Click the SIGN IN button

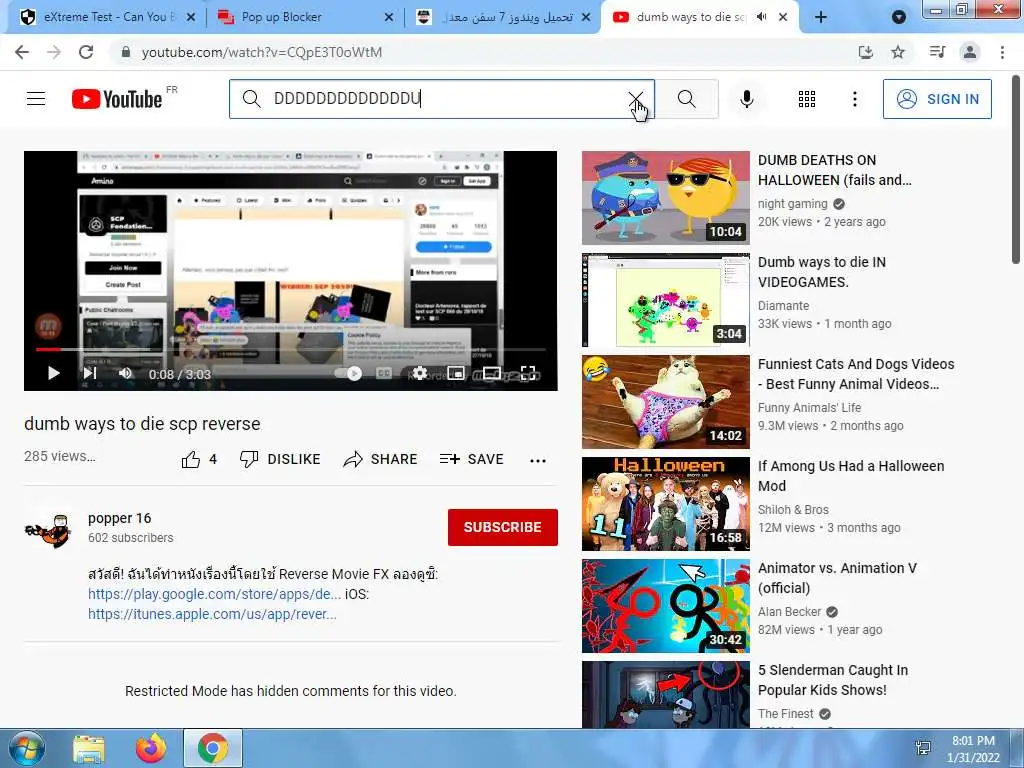click(937, 99)
